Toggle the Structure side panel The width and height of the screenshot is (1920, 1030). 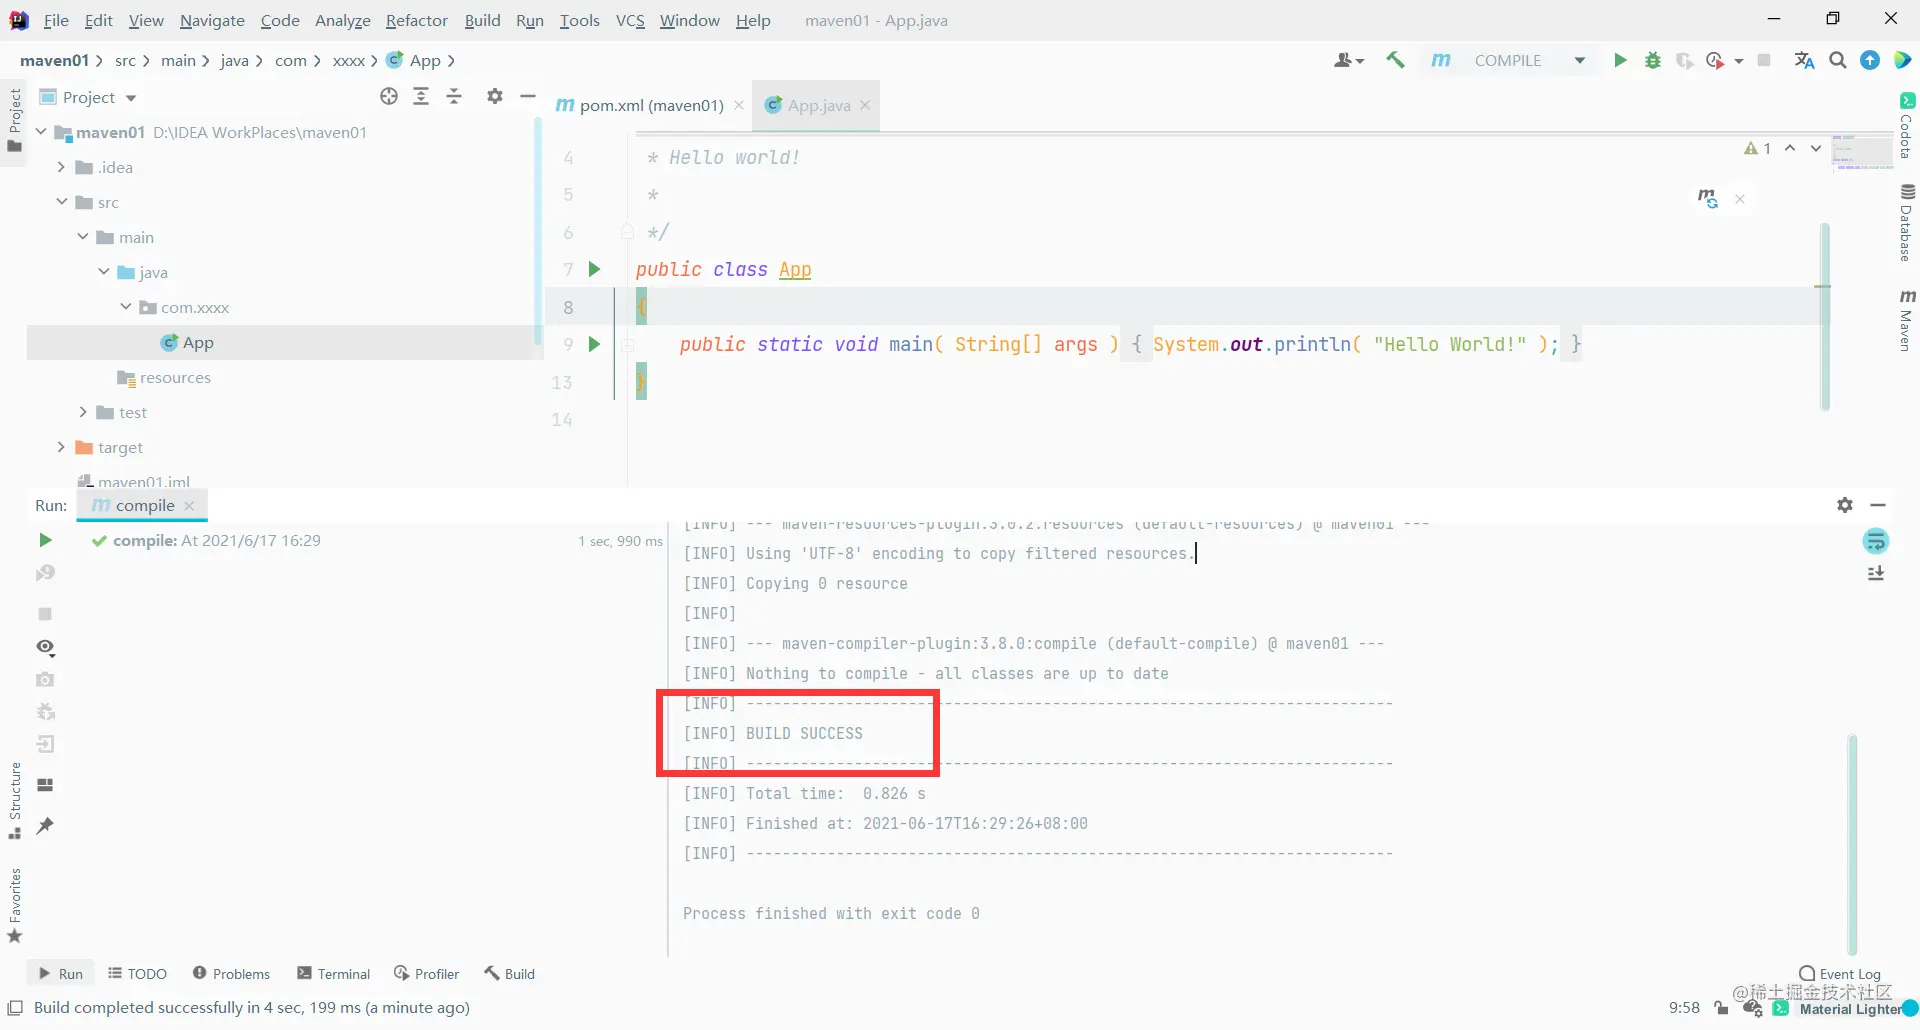pyautogui.click(x=15, y=800)
